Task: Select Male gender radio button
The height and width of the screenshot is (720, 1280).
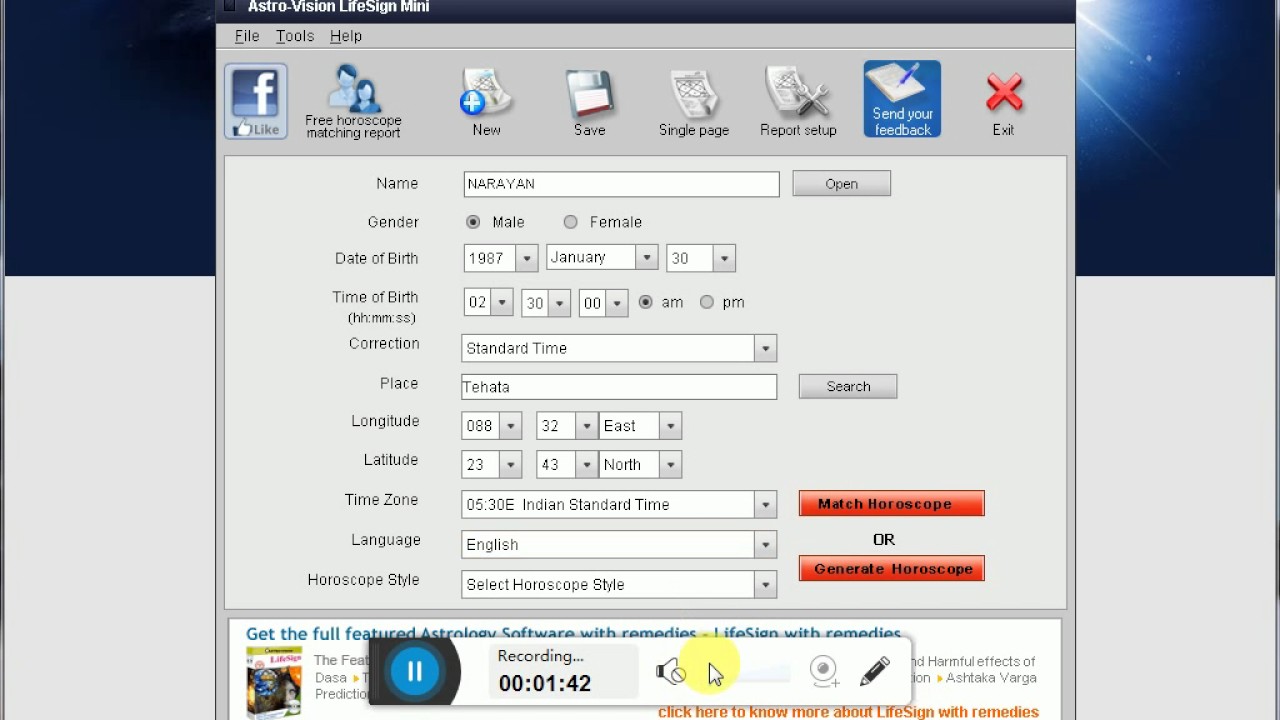Action: [x=473, y=222]
